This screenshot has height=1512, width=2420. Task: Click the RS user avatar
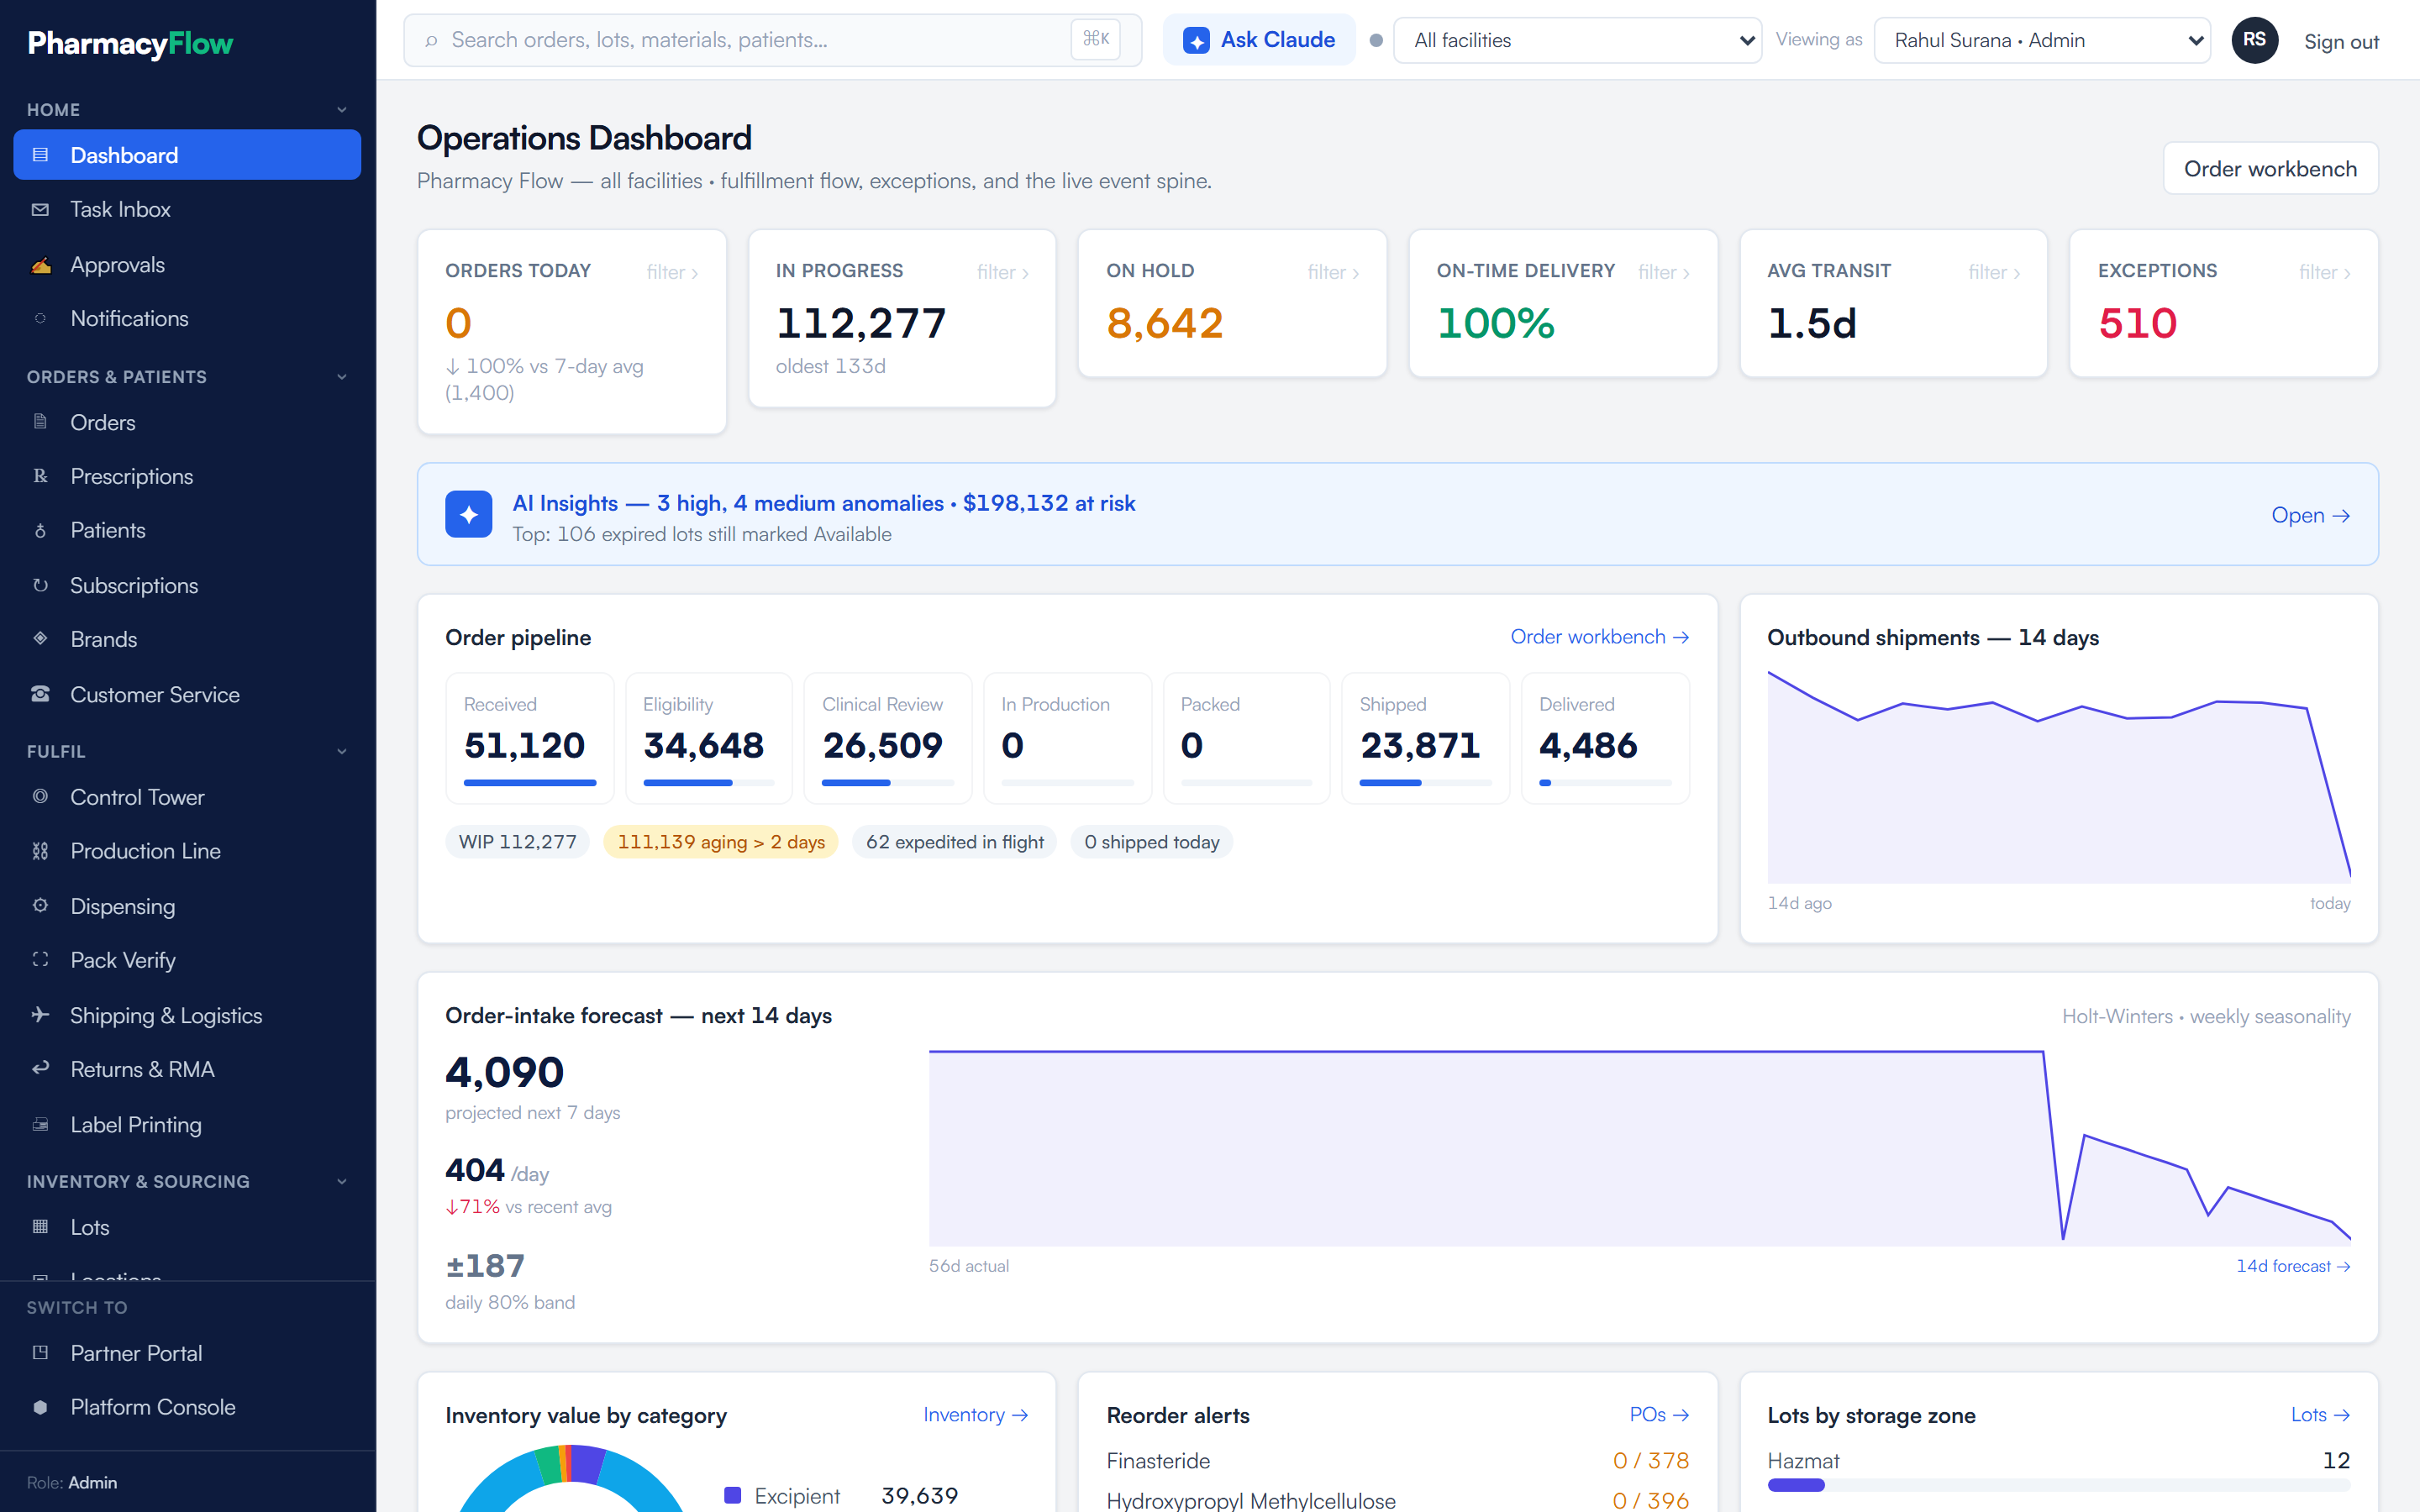click(2254, 40)
